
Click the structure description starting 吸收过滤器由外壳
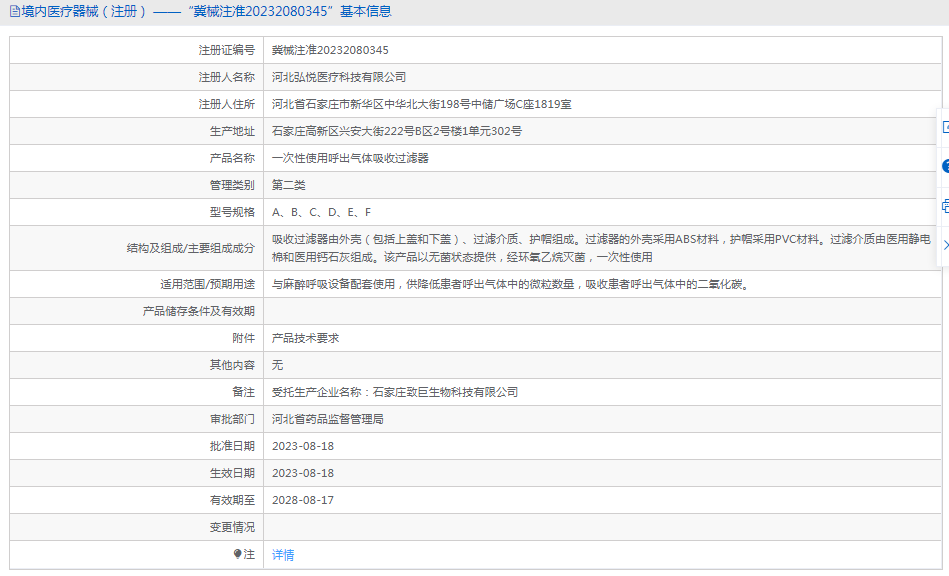point(601,248)
